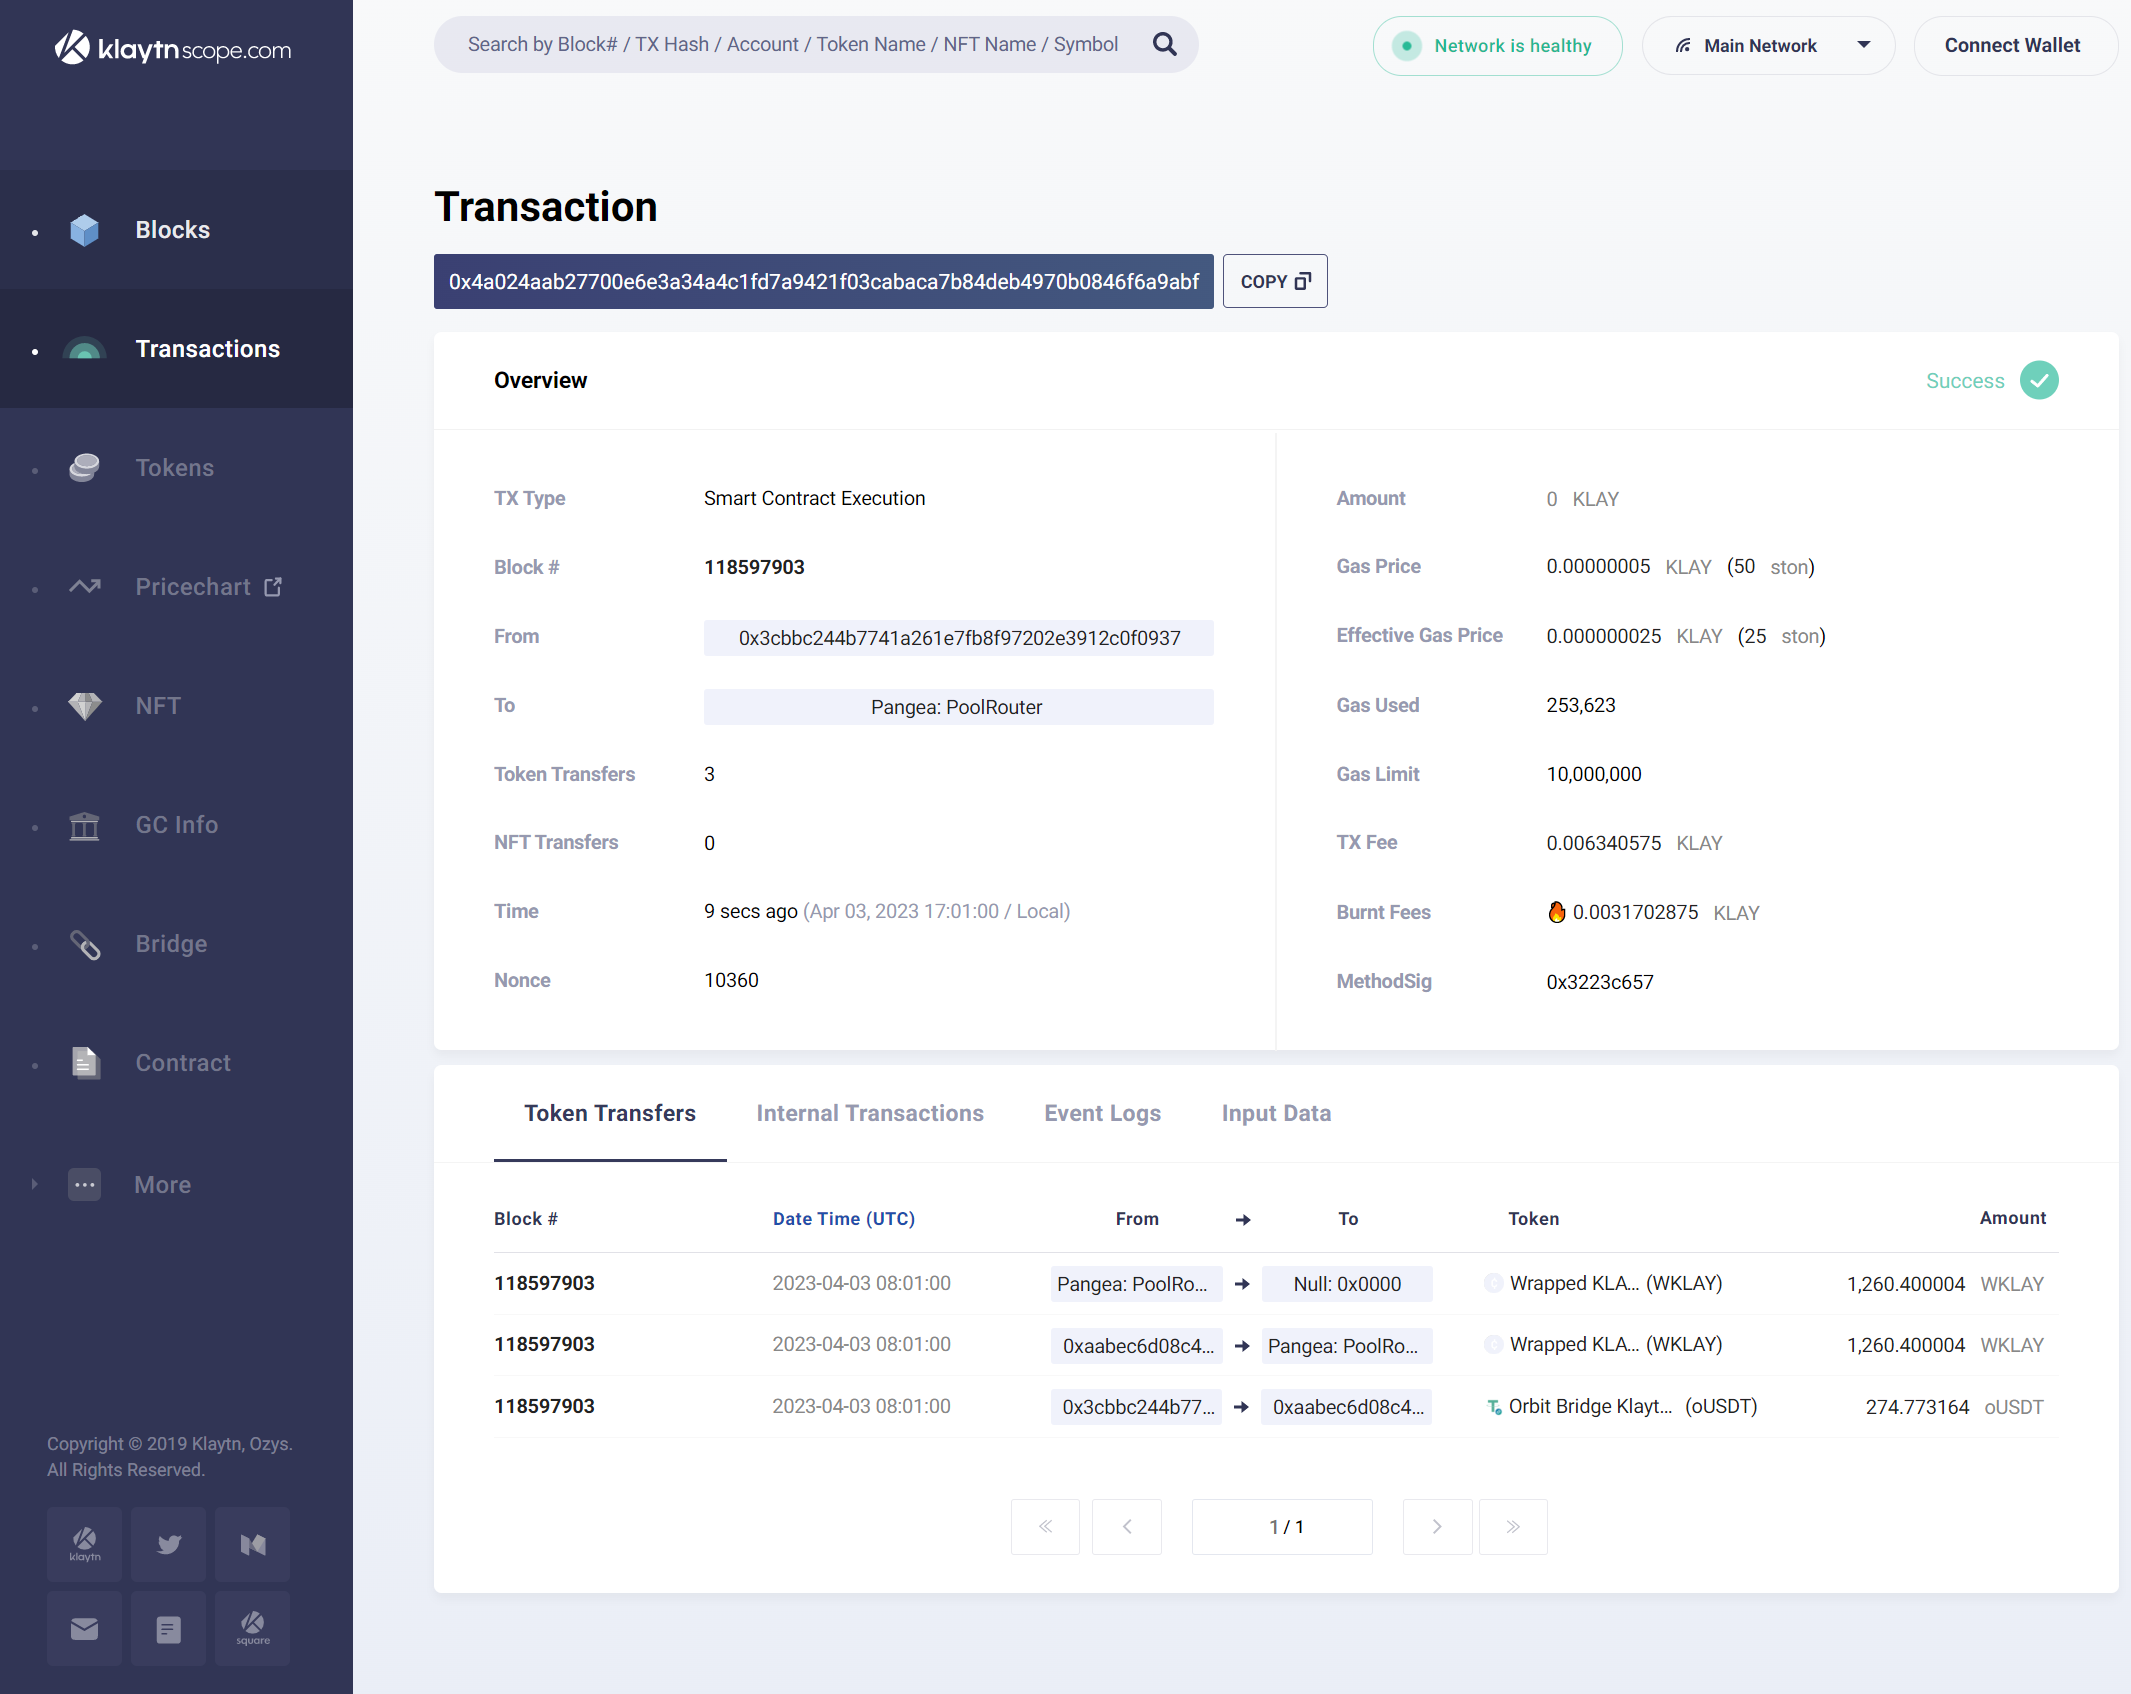Open the Klaytn square icon link
This screenshot has height=1694, width=2131.
tap(253, 1629)
